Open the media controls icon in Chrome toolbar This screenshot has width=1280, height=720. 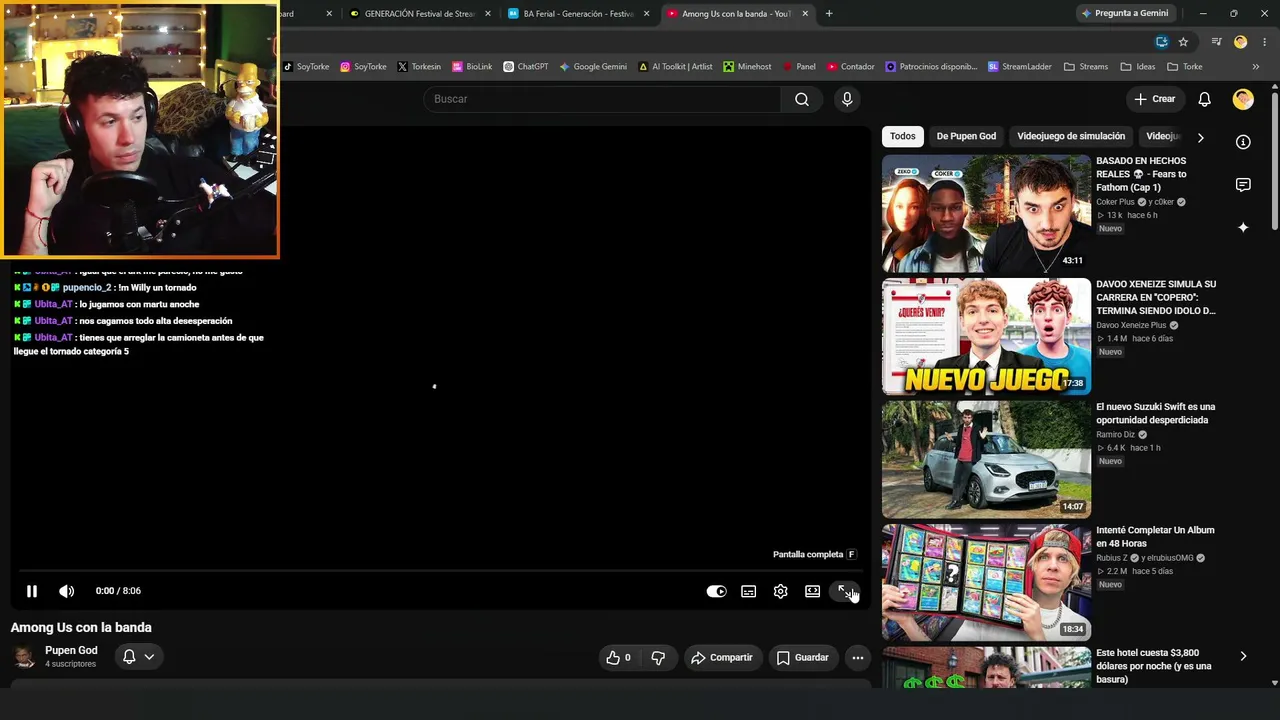1216,42
